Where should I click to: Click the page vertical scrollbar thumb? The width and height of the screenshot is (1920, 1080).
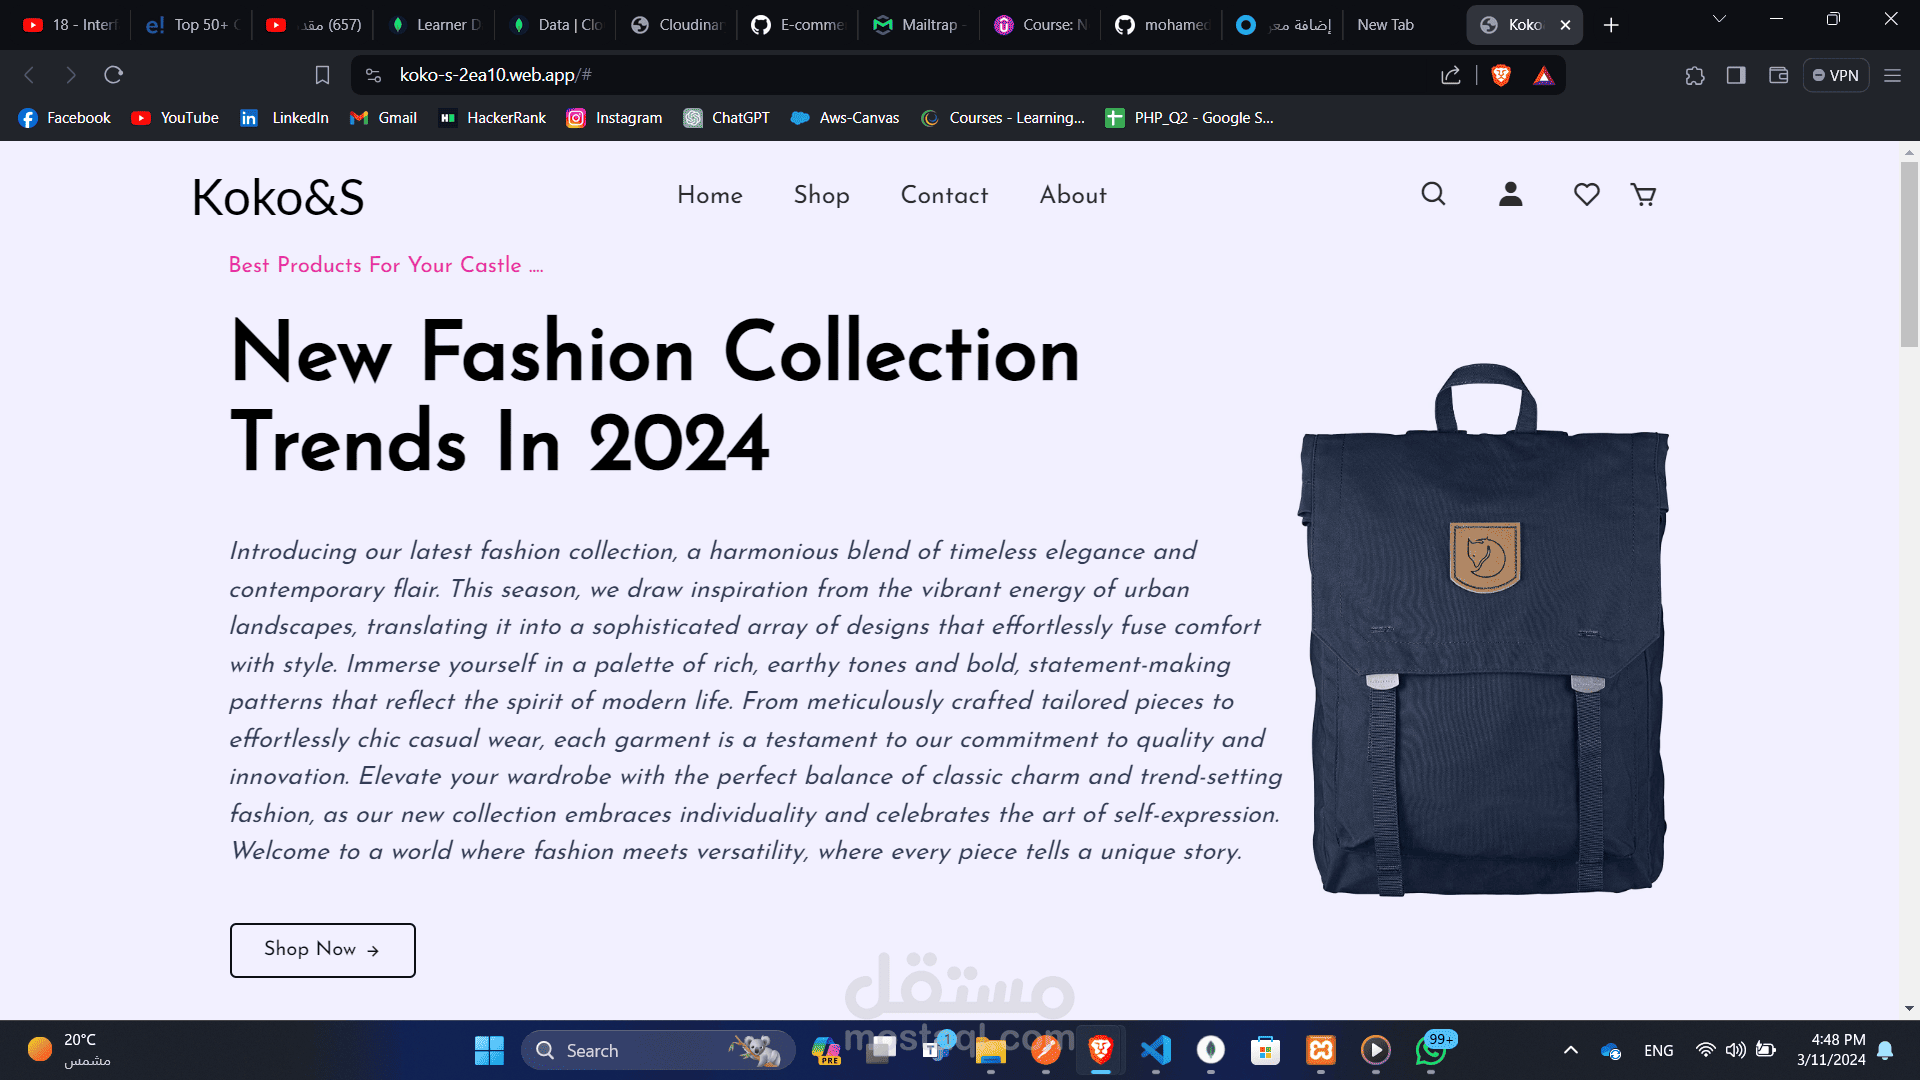1909,254
